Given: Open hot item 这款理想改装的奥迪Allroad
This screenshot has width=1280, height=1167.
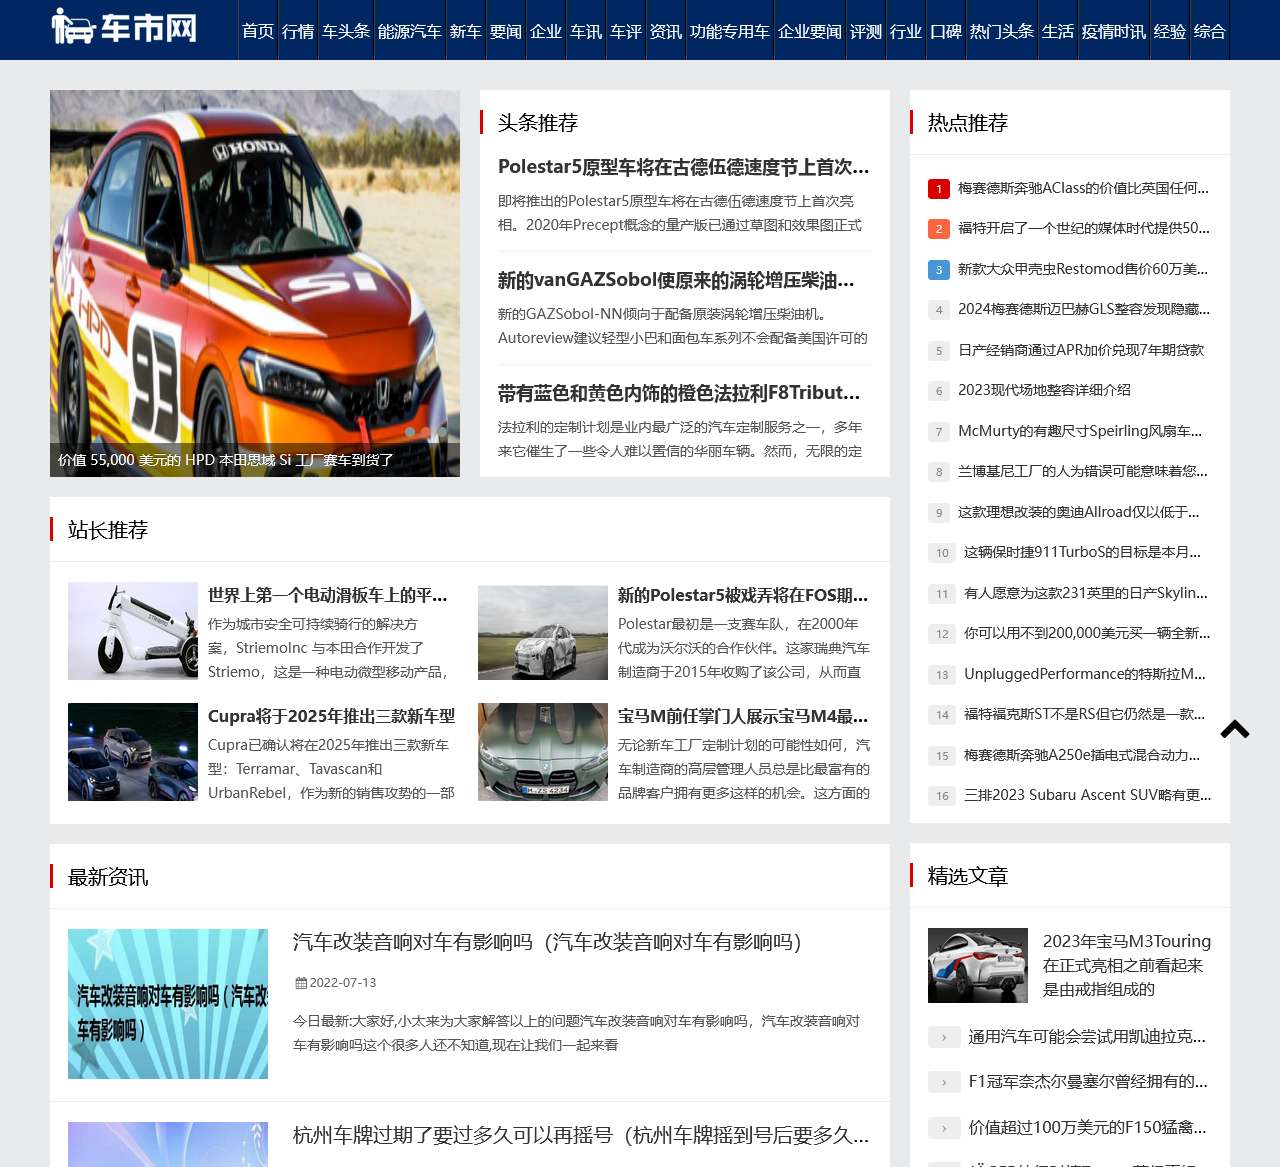Looking at the screenshot, I should pos(1079,512).
